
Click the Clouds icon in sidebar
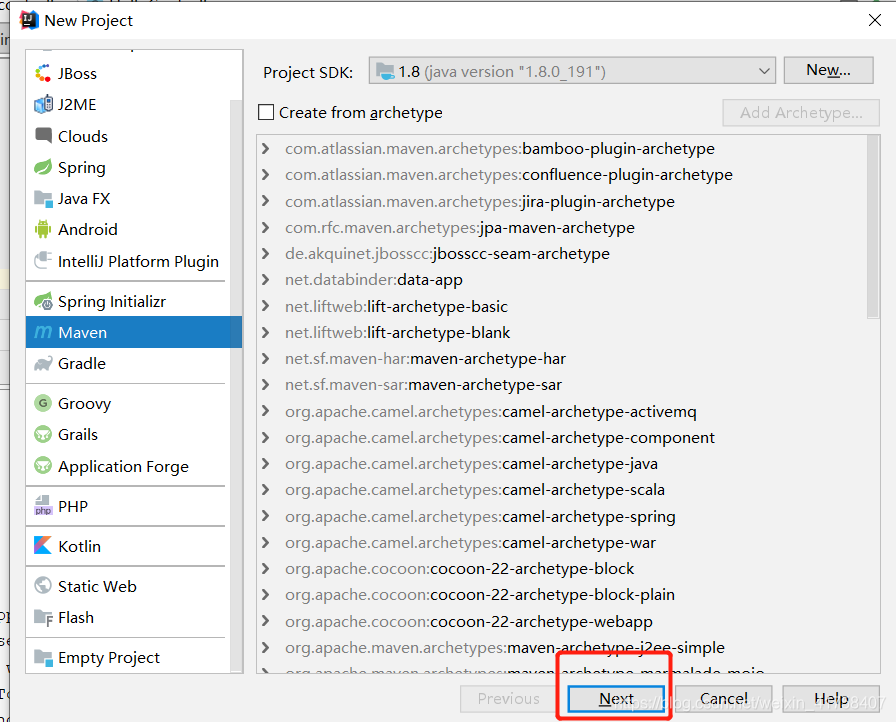pos(43,135)
